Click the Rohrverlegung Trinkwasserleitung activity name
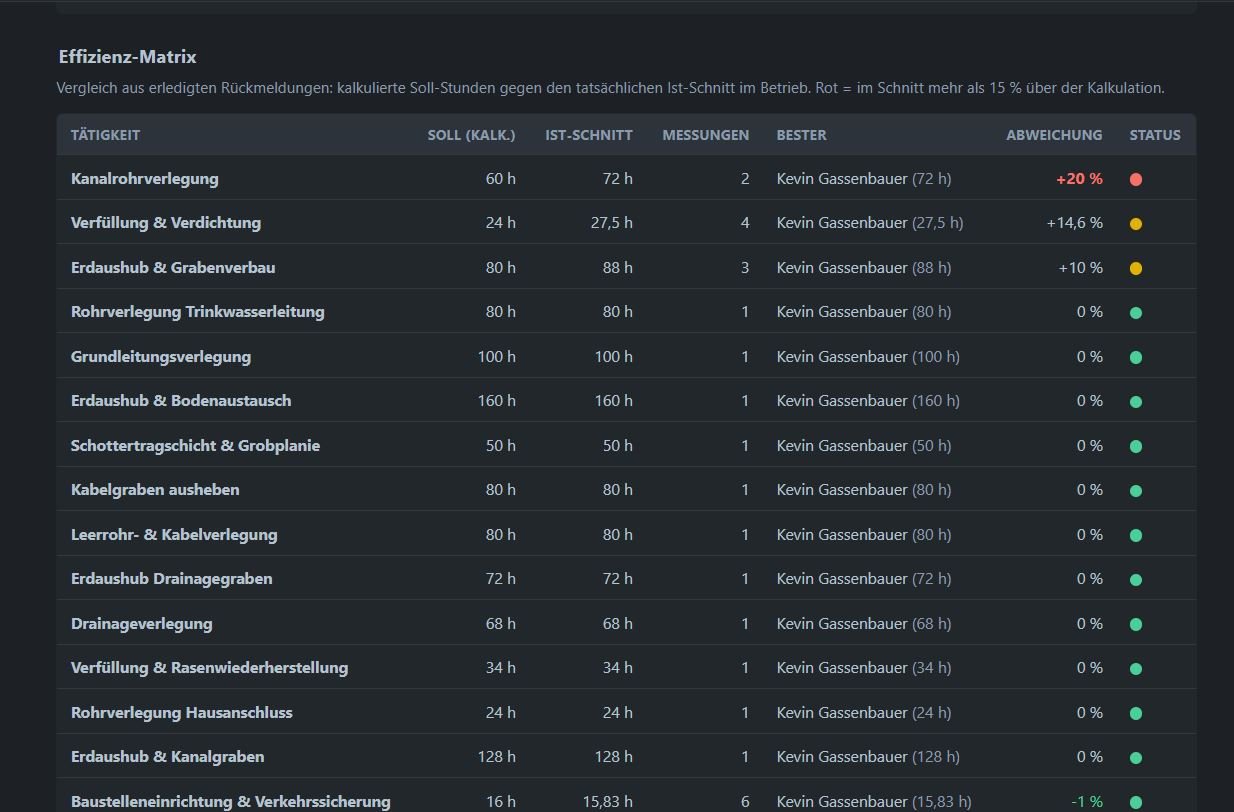Image resolution: width=1234 pixels, height=812 pixels. (x=198, y=312)
